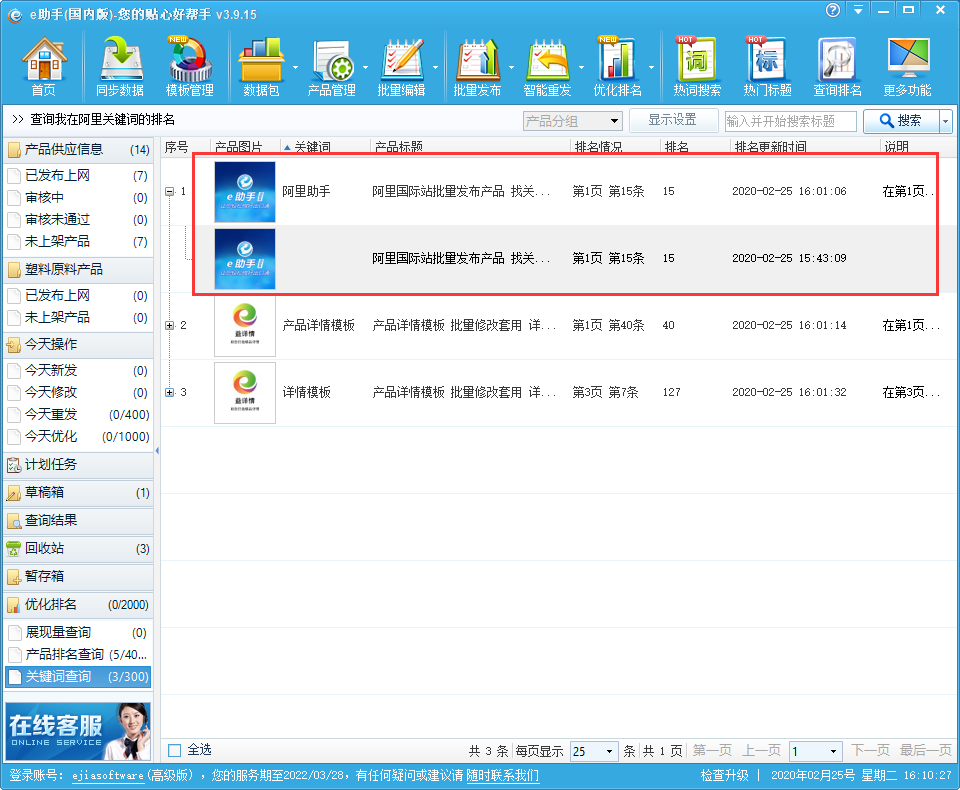Click the 在线客服 online service banner
The height and width of the screenshot is (790, 960).
tap(78, 732)
